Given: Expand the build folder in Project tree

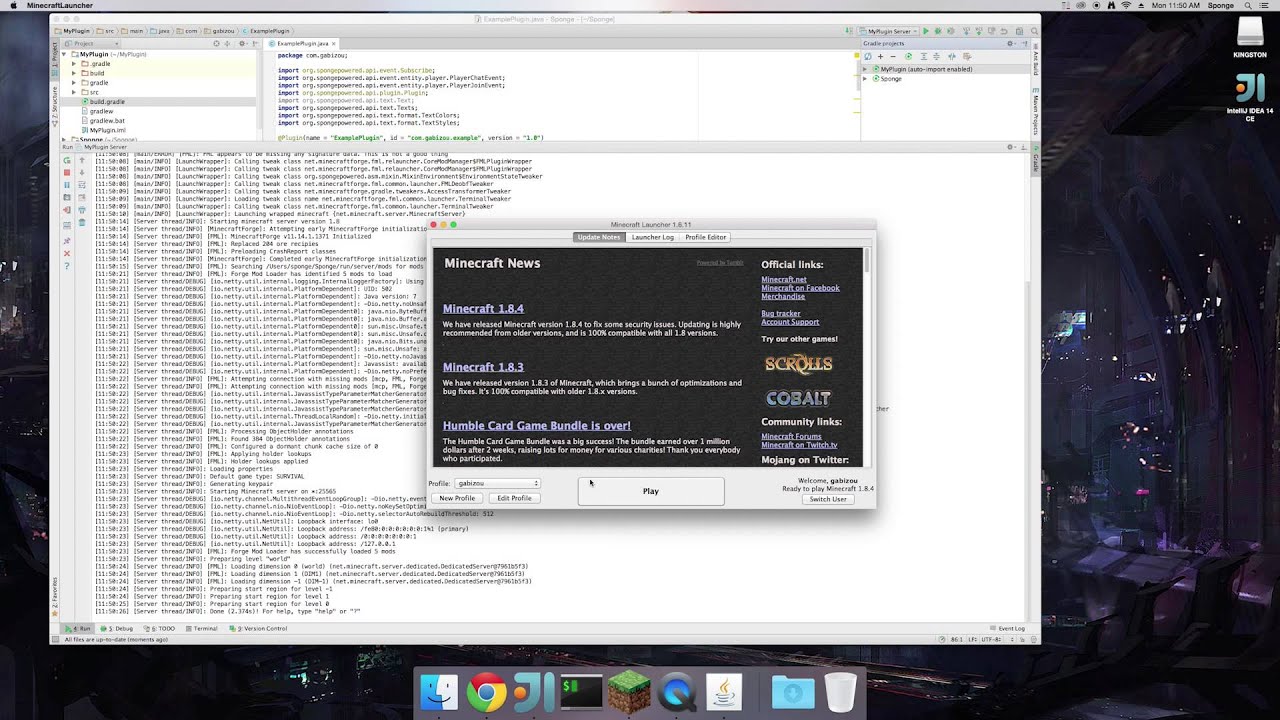Looking at the screenshot, I should click(74, 73).
